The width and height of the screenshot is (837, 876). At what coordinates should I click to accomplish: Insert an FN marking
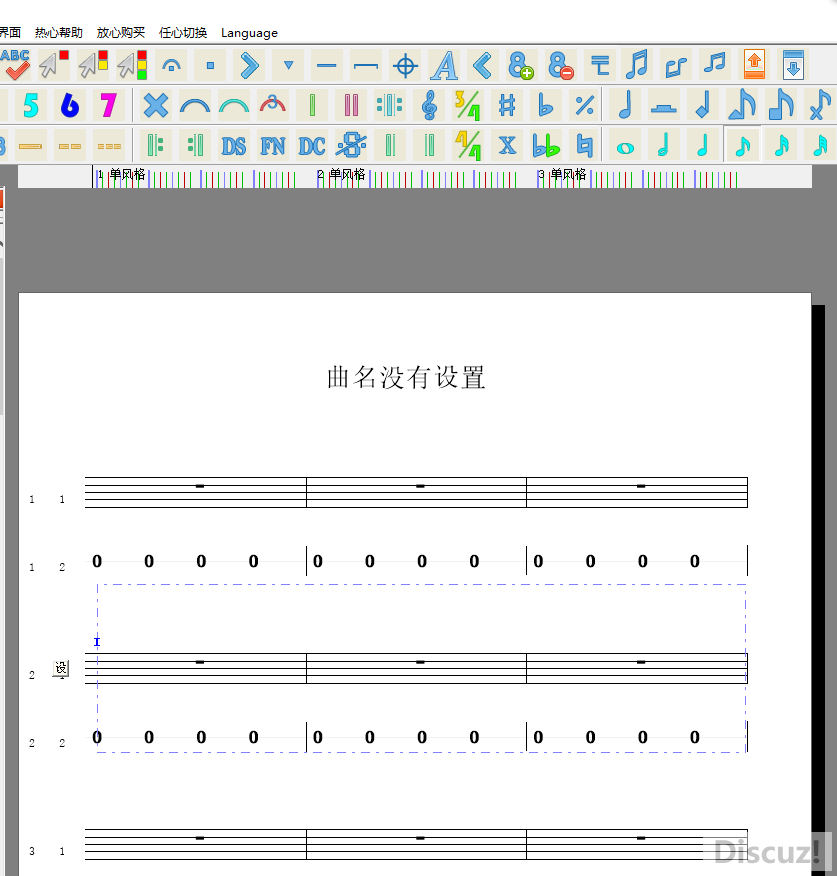pos(273,146)
